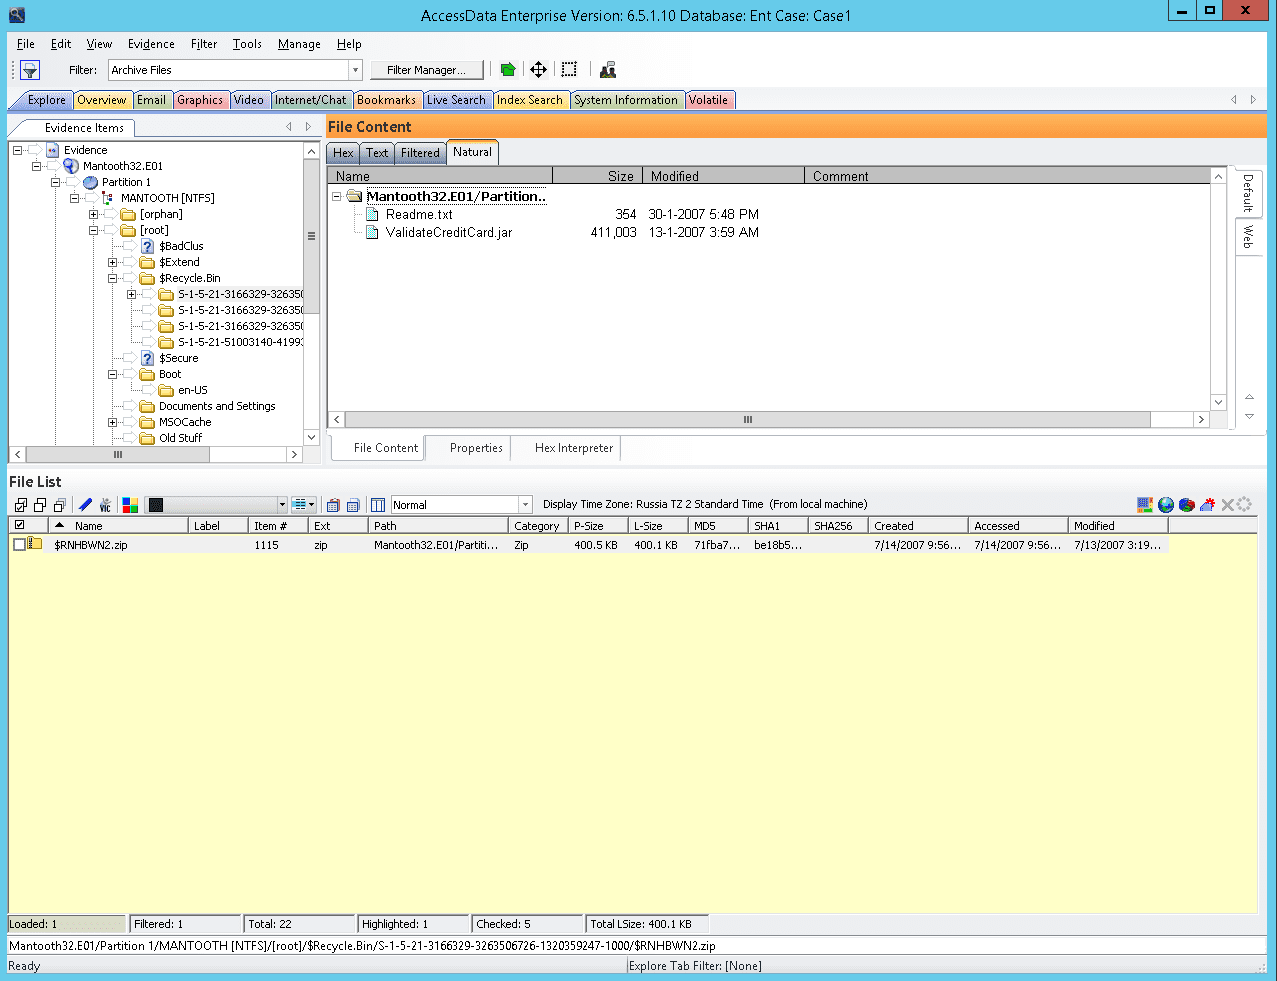Select ValidateCreditCard.jar in File Content
Image resolution: width=1277 pixels, height=981 pixels.
click(x=448, y=232)
